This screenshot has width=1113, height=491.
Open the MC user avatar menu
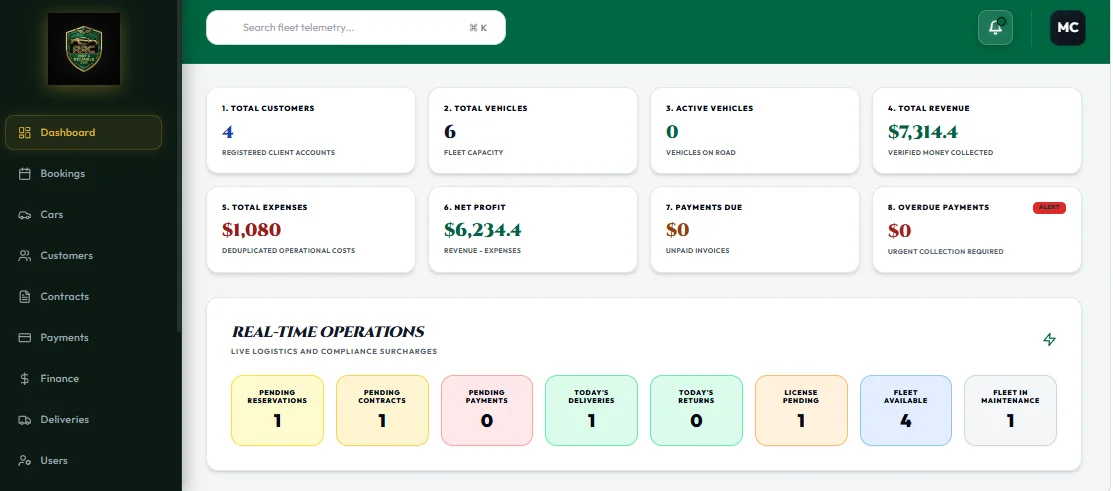1068,28
